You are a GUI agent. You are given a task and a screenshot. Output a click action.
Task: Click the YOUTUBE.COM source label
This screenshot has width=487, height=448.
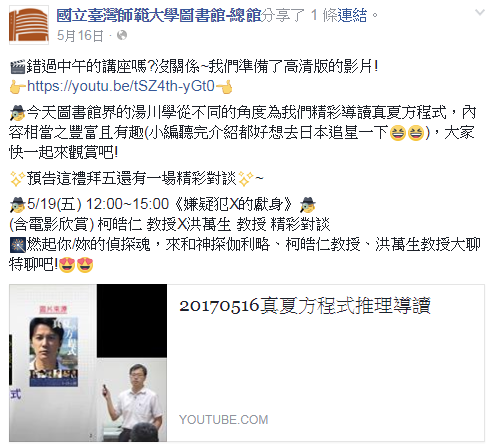[x=224, y=420]
